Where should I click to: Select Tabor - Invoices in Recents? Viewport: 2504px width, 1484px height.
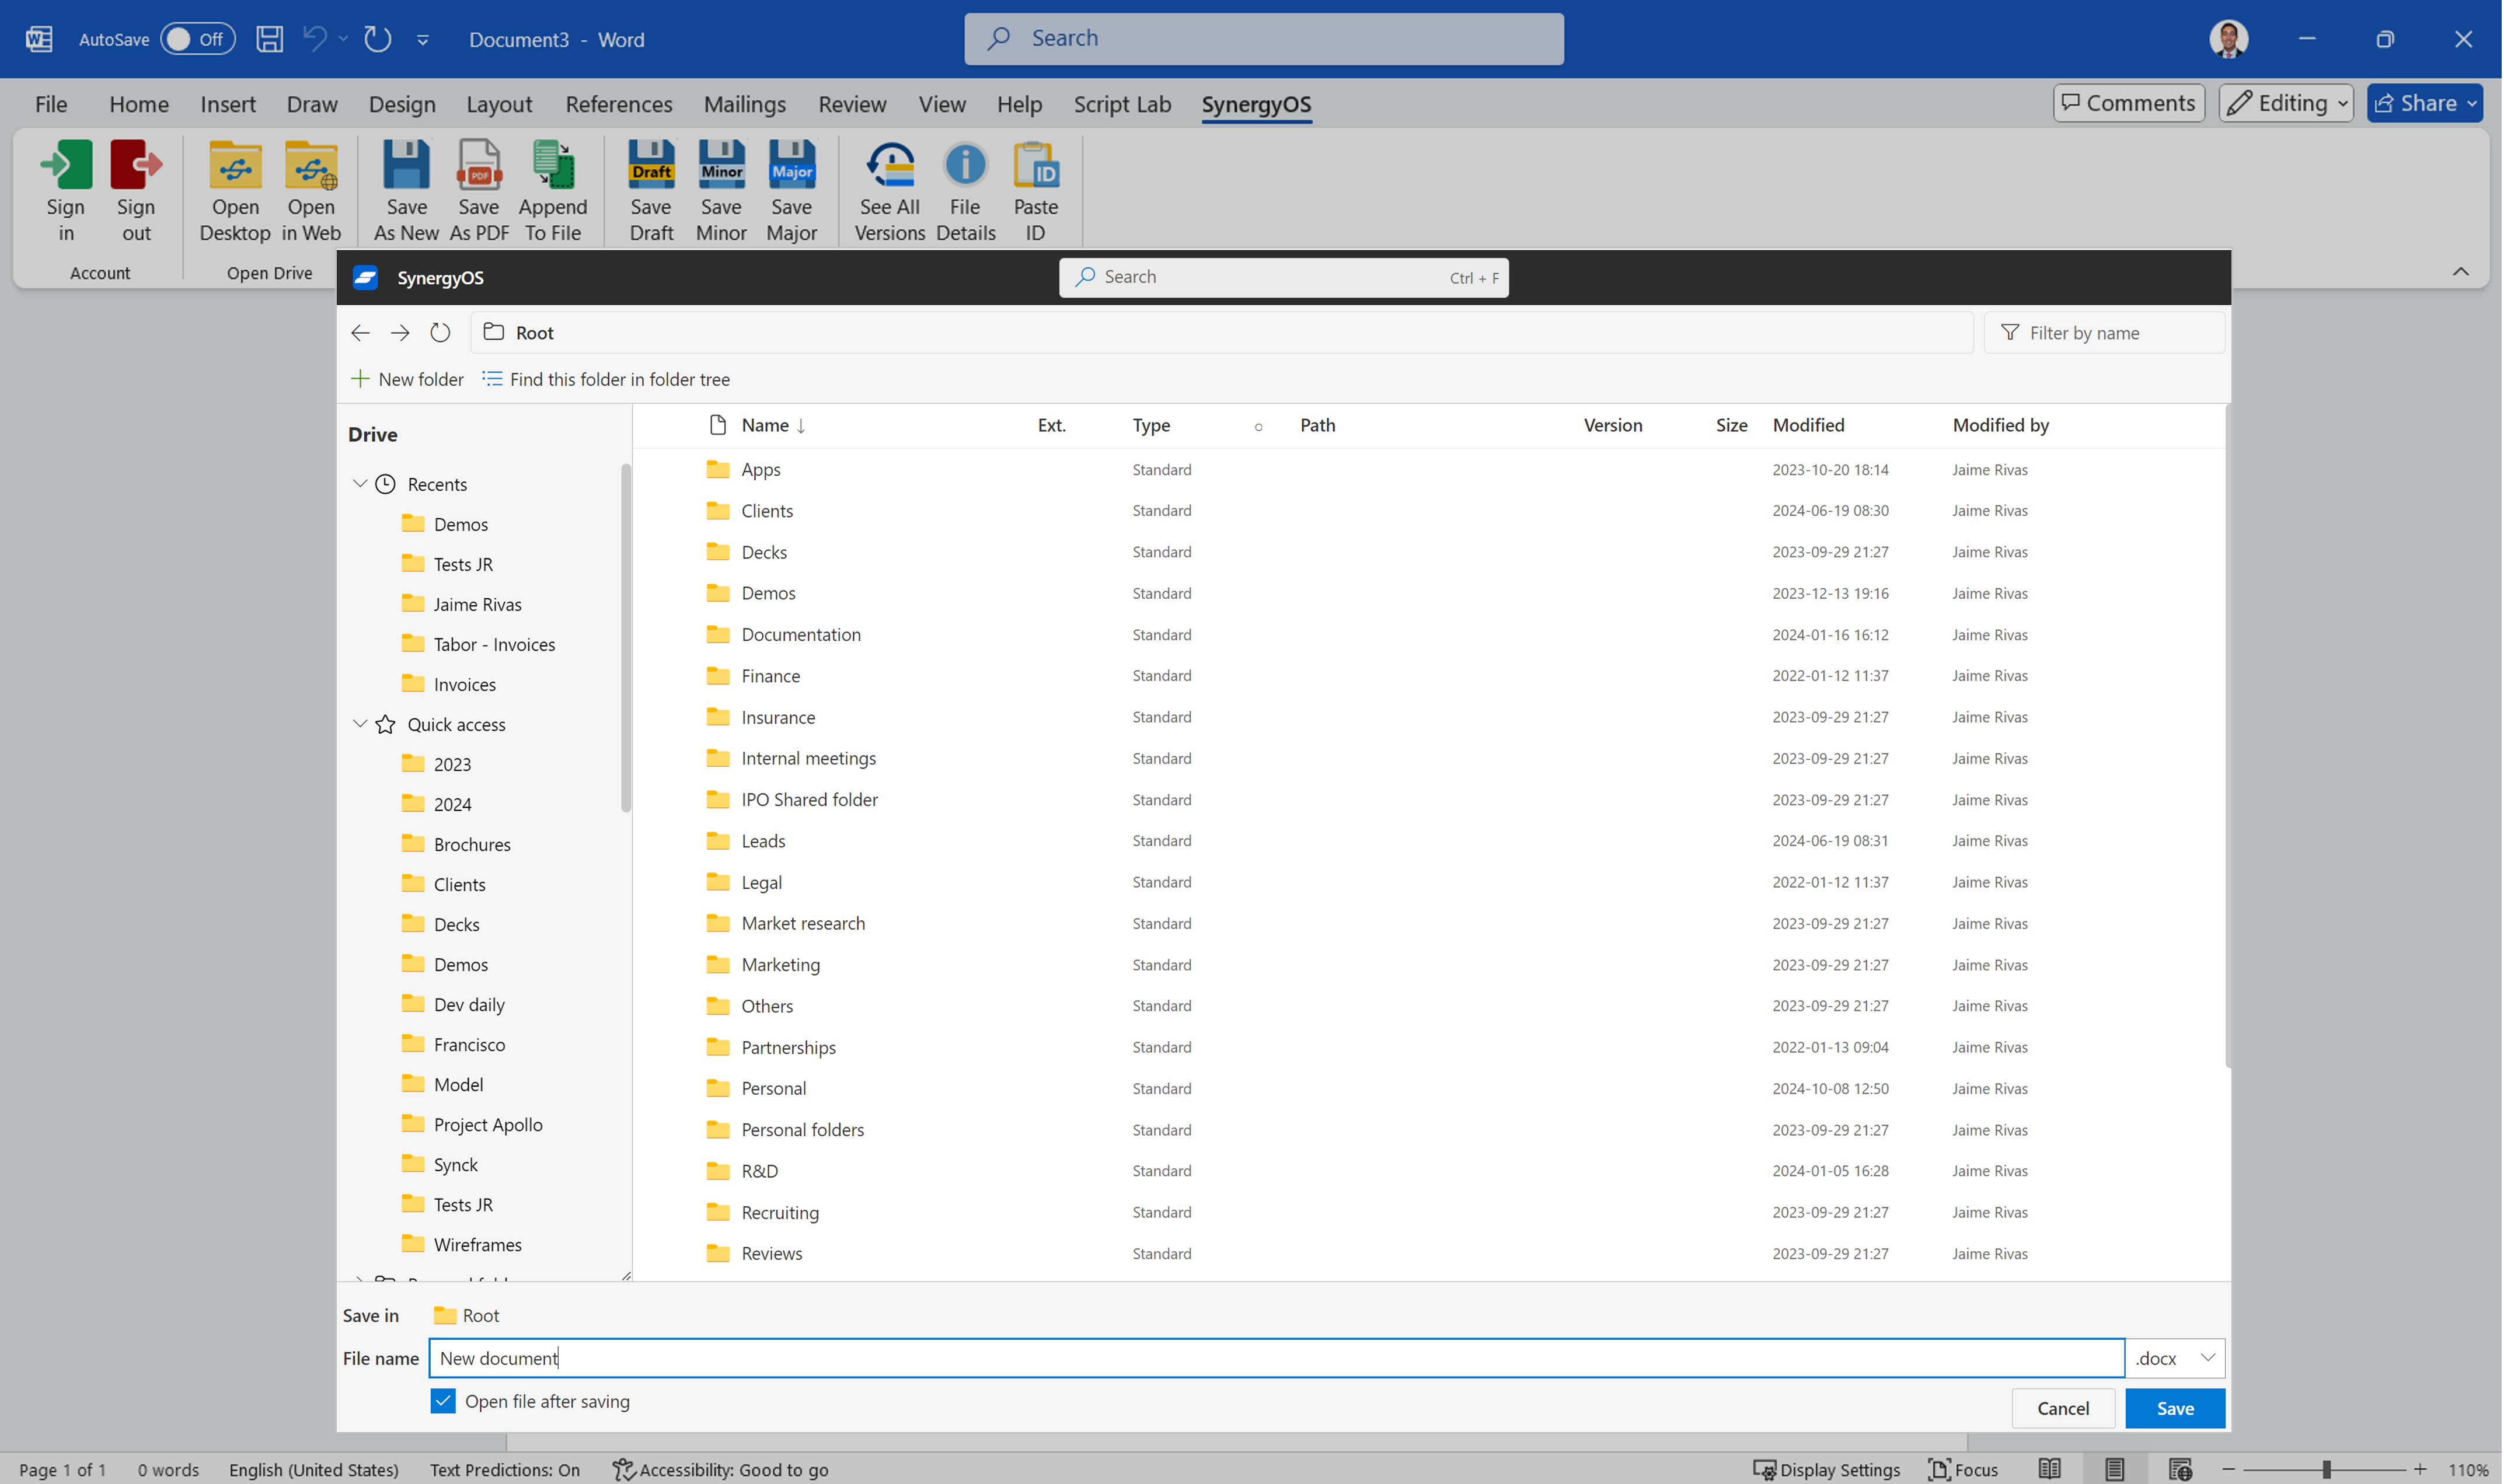(x=494, y=644)
